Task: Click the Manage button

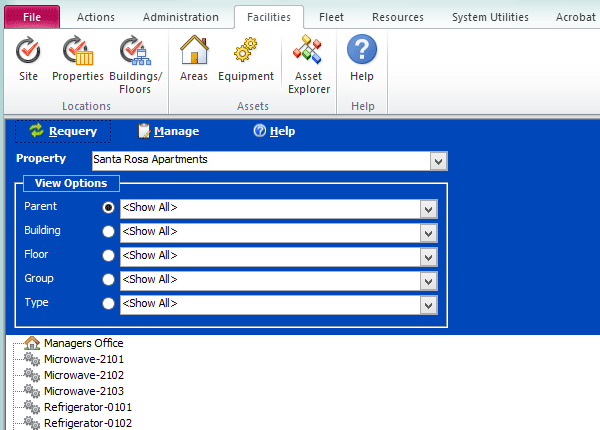Action: tap(168, 131)
